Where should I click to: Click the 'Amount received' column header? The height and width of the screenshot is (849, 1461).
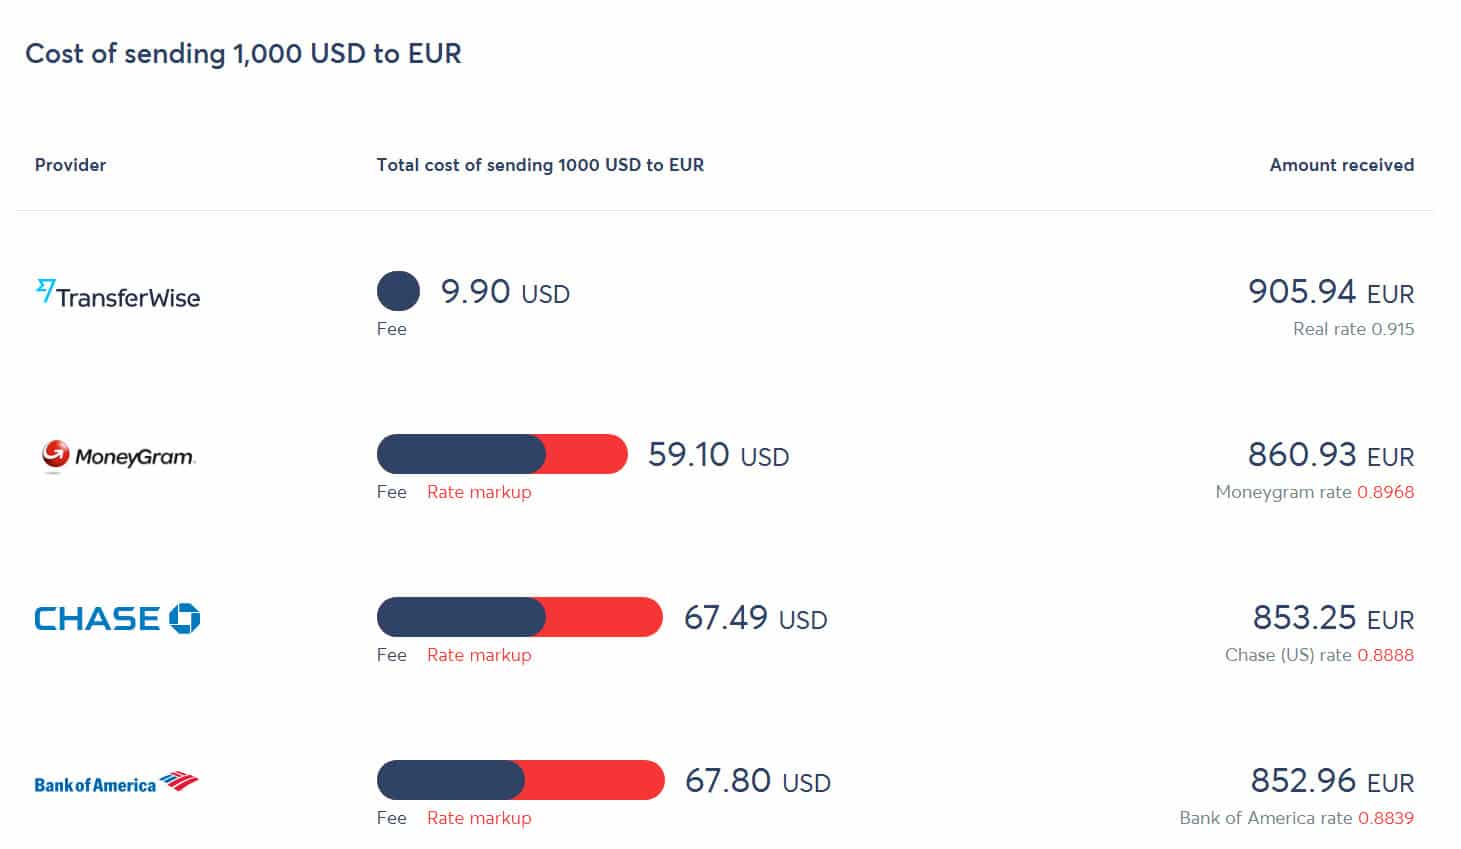coord(1341,165)
